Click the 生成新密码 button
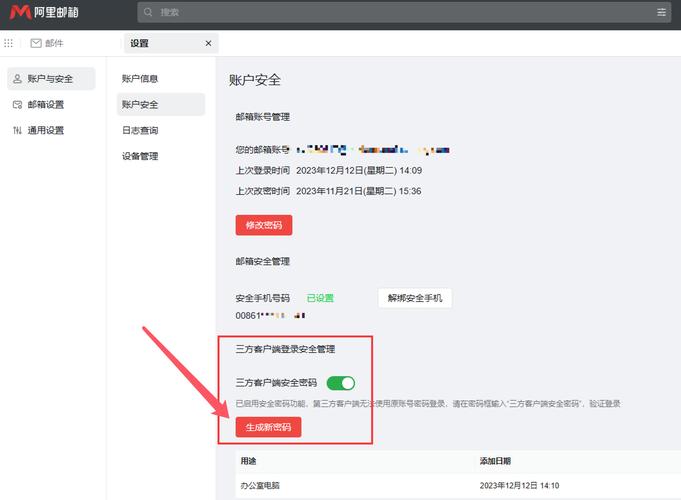The image size is (681, 500). [268, 427]
